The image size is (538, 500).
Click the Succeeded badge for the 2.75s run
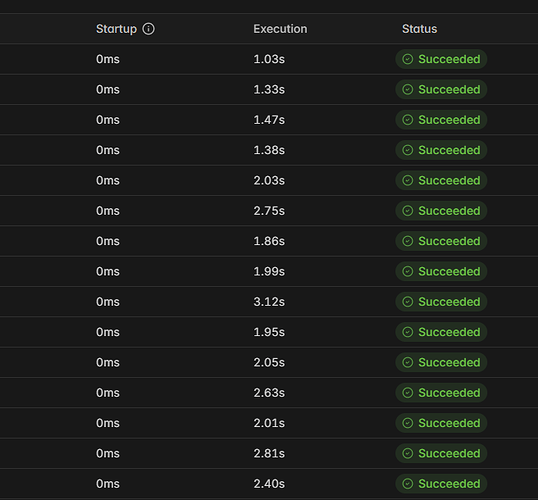(x=441, y=211)
